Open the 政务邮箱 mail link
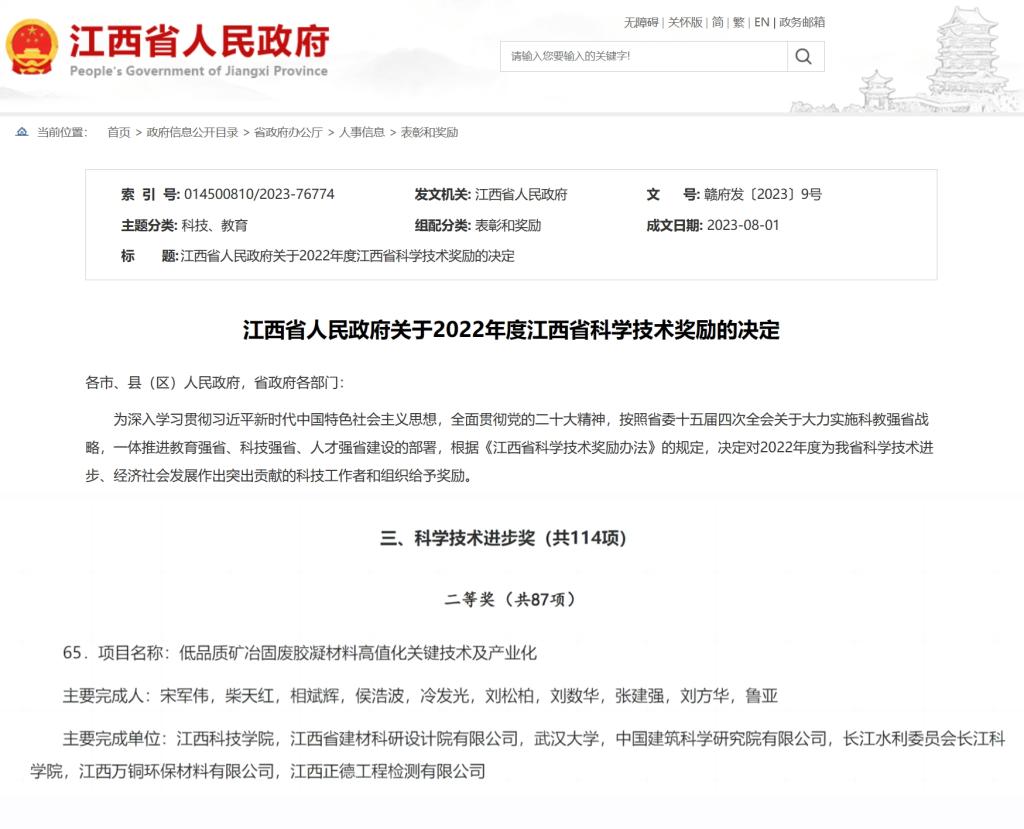1024x829 pixels. tap(802, 22)
